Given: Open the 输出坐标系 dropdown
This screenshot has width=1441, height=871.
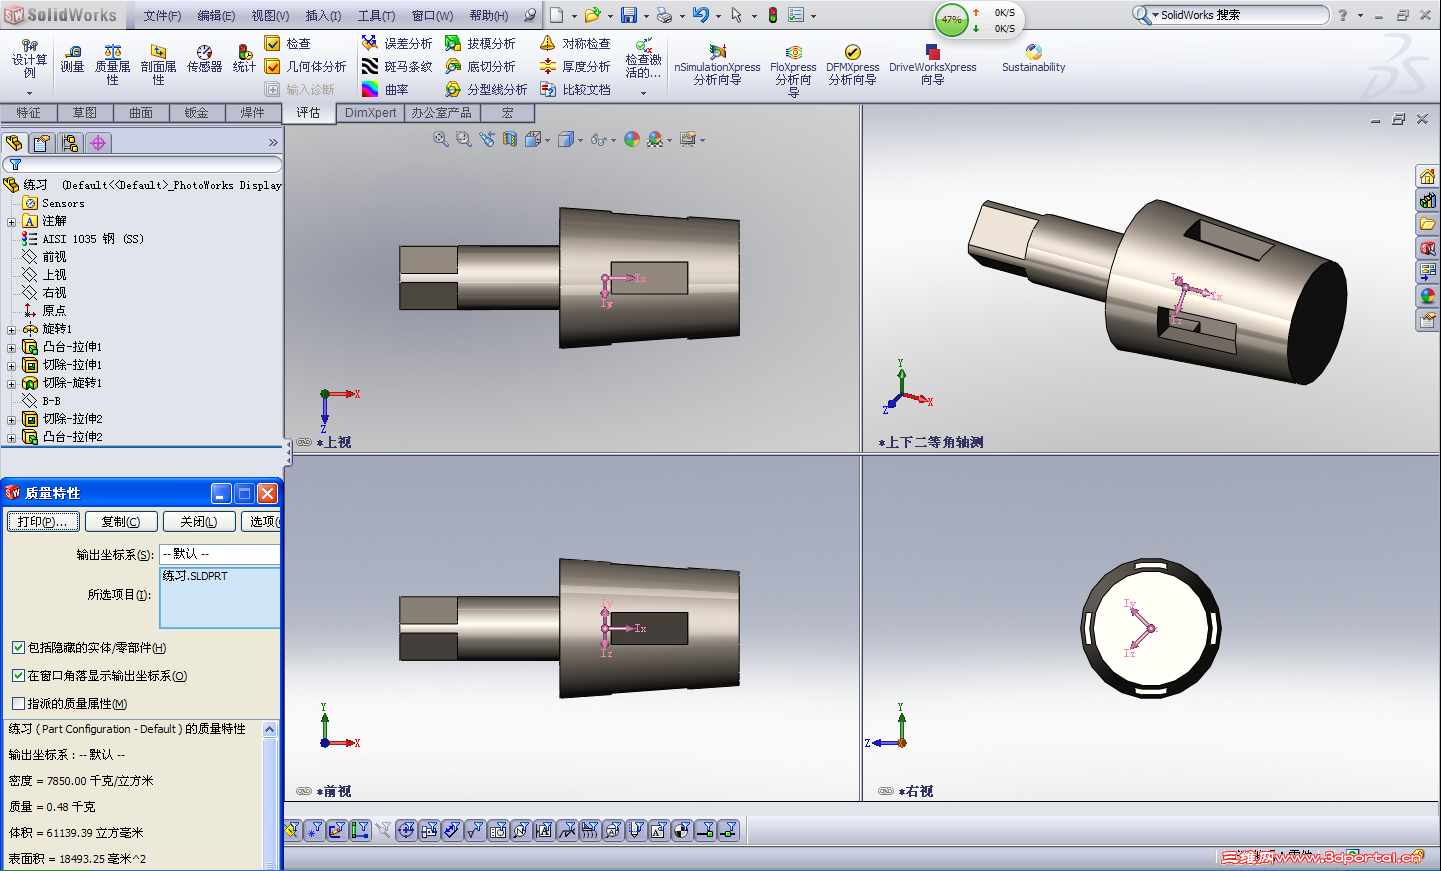Looking at the screenshot, I should tap(220, 554).
